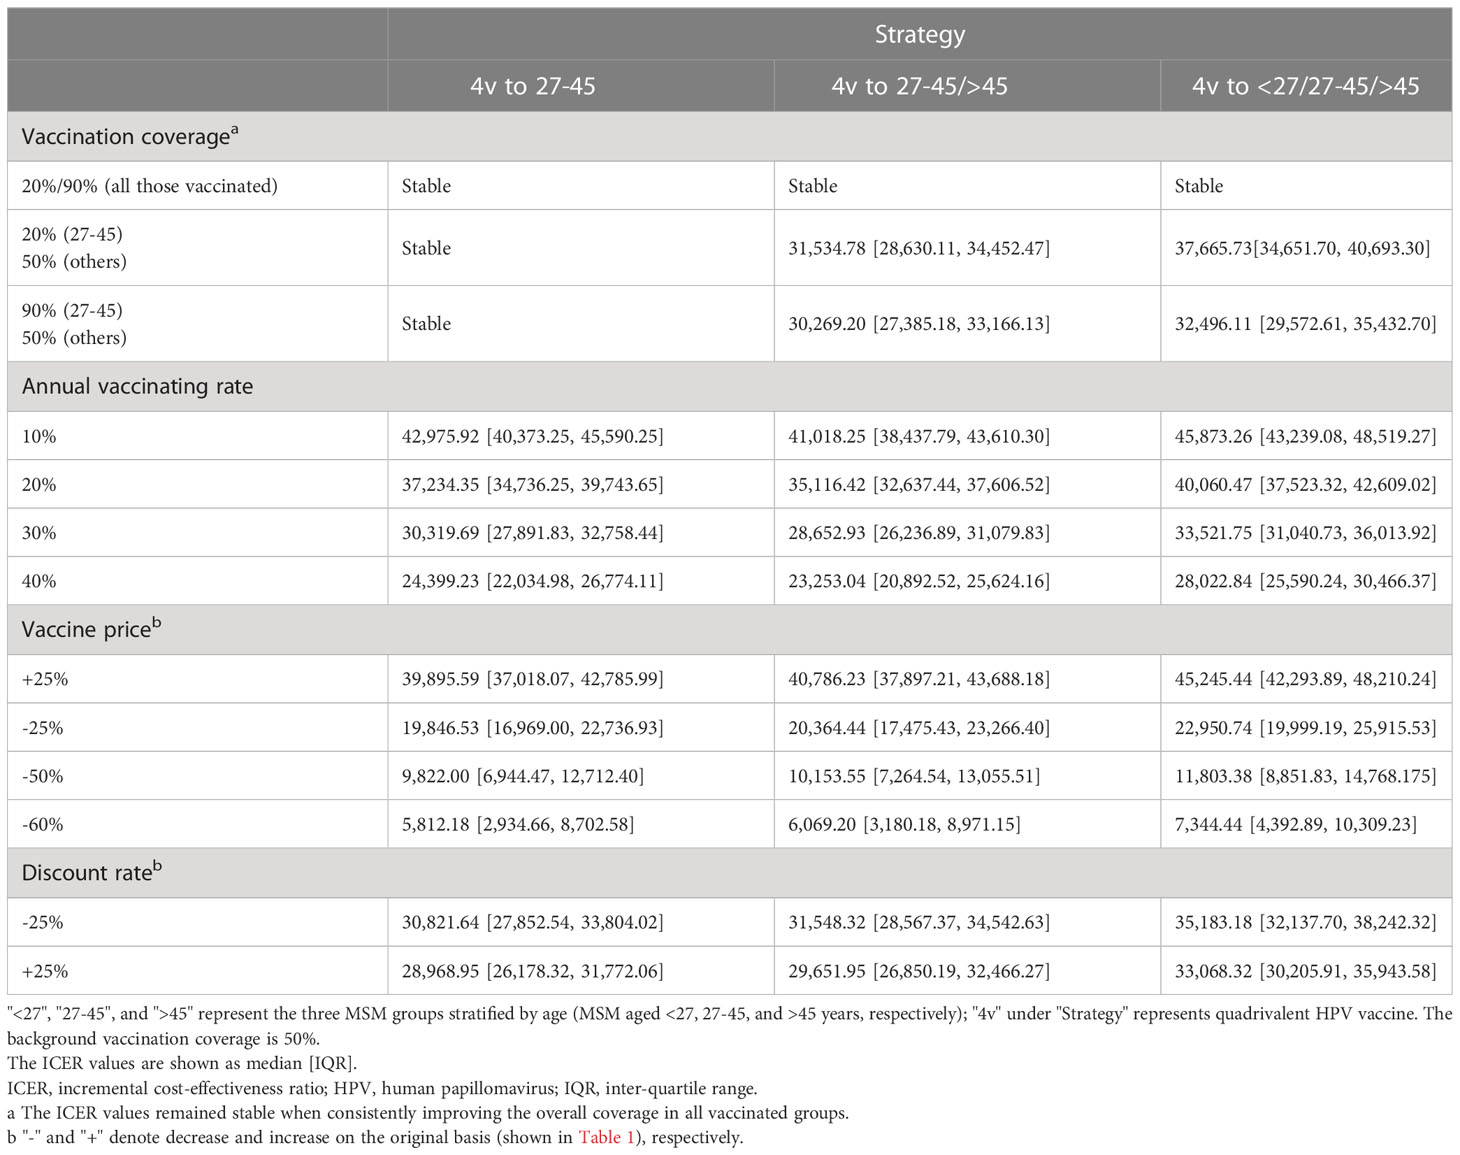
Task: Select the footnote defining ICER, HPV, IQR abbreviations
Action: point(382,1088)
